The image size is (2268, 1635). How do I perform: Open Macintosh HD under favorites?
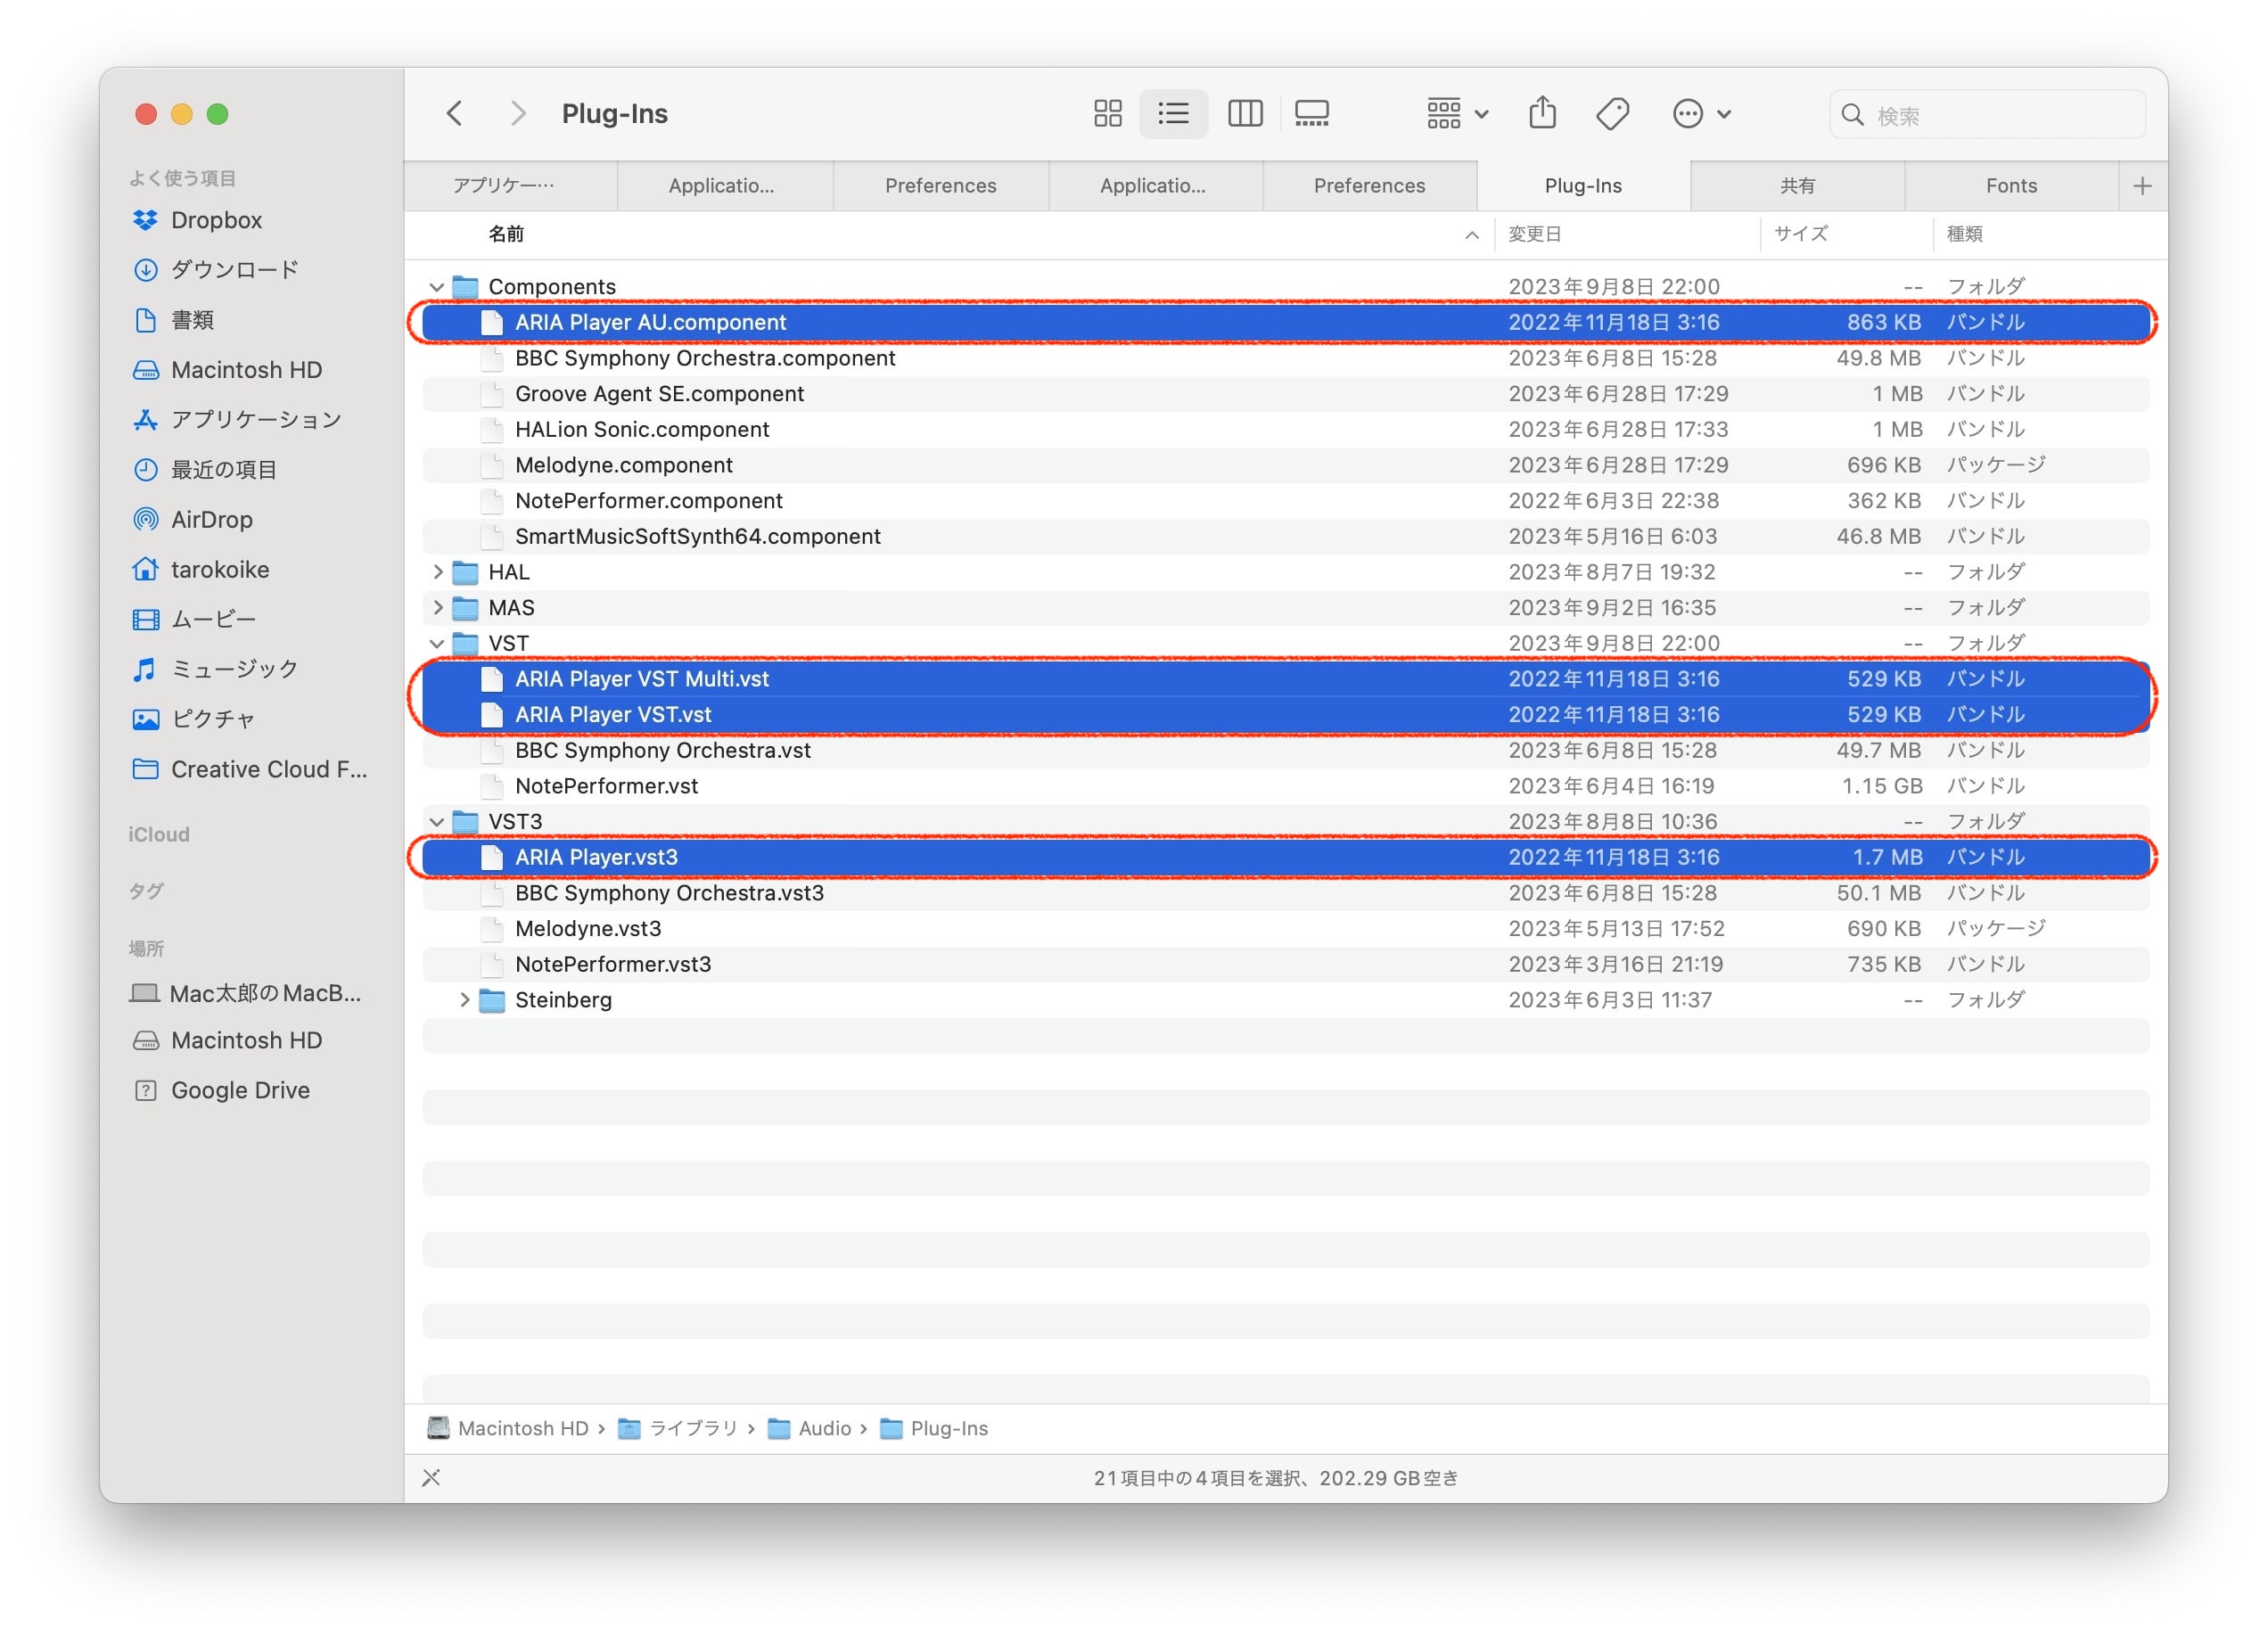(227, 370)
